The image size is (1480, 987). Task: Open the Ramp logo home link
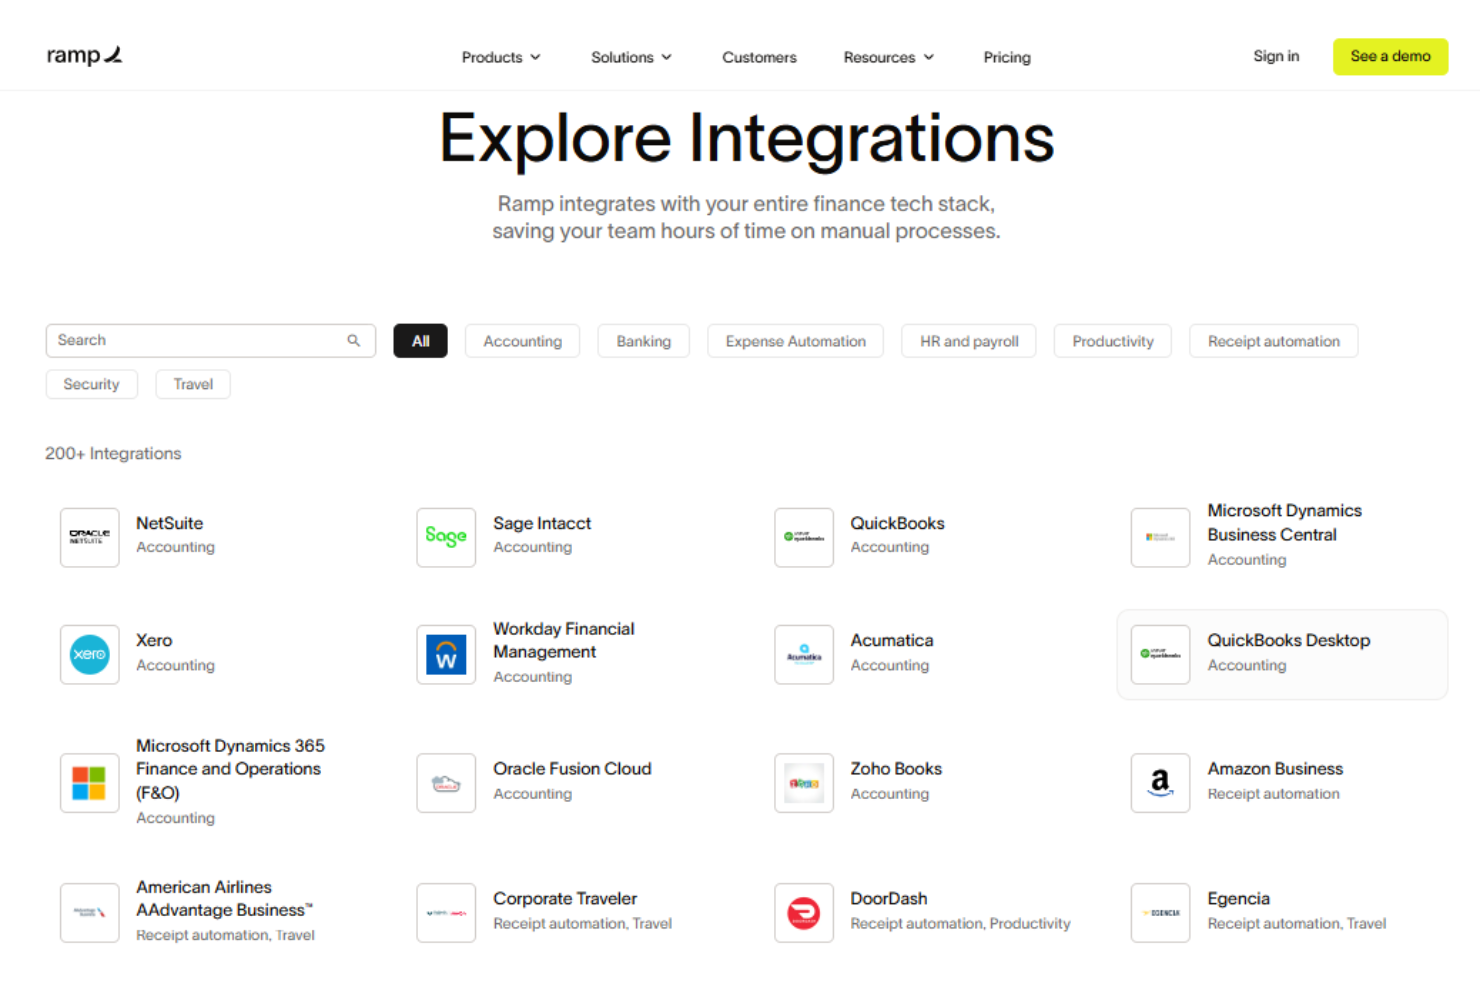tap(84, 56)
